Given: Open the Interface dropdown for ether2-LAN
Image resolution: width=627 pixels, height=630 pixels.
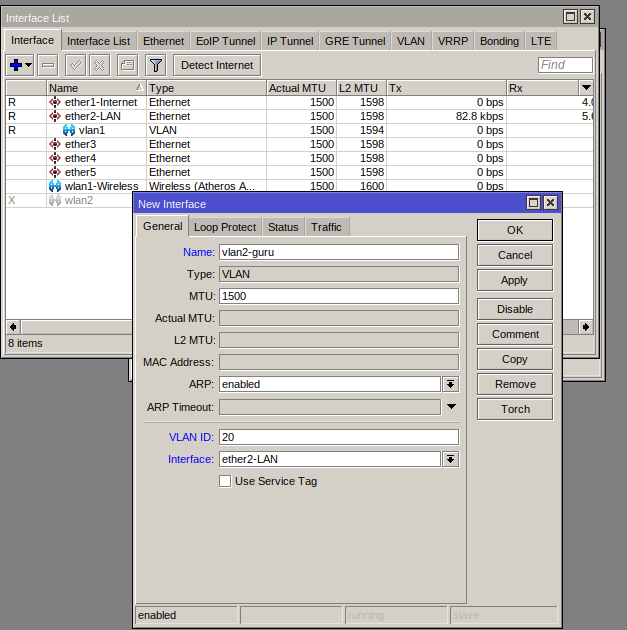Looking at the screenshot, I should (450, 459).
